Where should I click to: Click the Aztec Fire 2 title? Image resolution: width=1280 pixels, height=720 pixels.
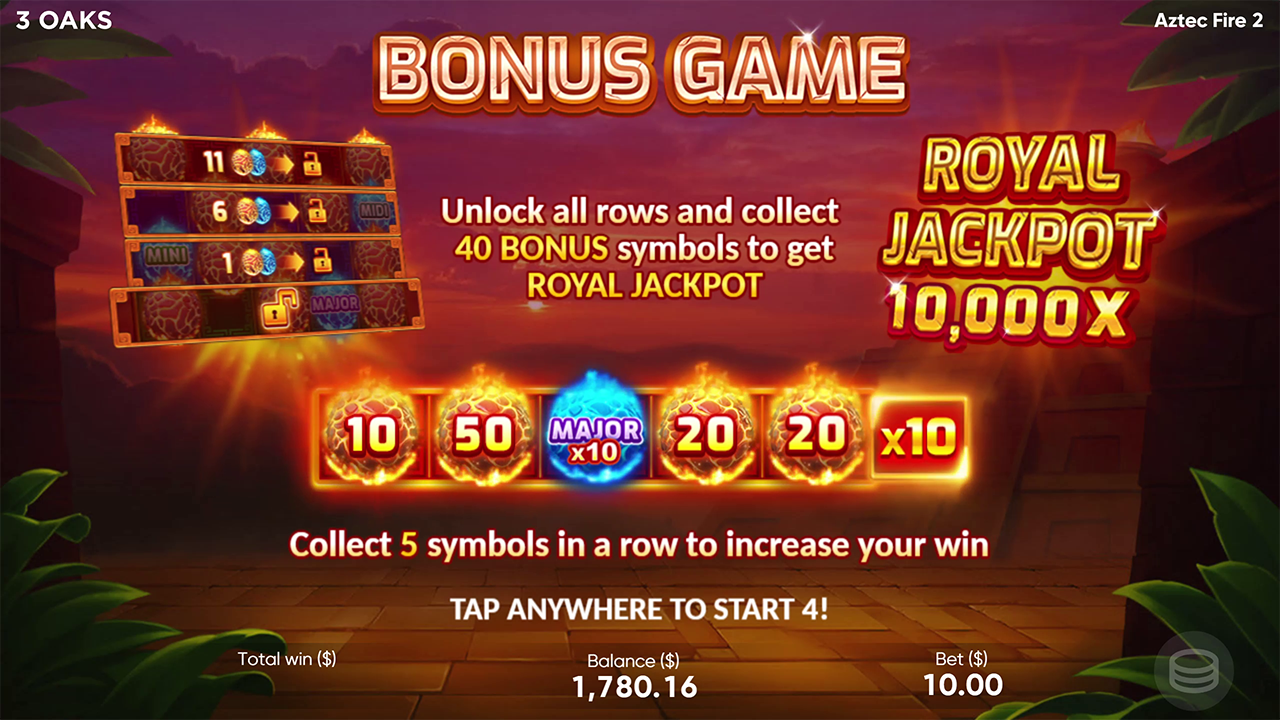1208,20
